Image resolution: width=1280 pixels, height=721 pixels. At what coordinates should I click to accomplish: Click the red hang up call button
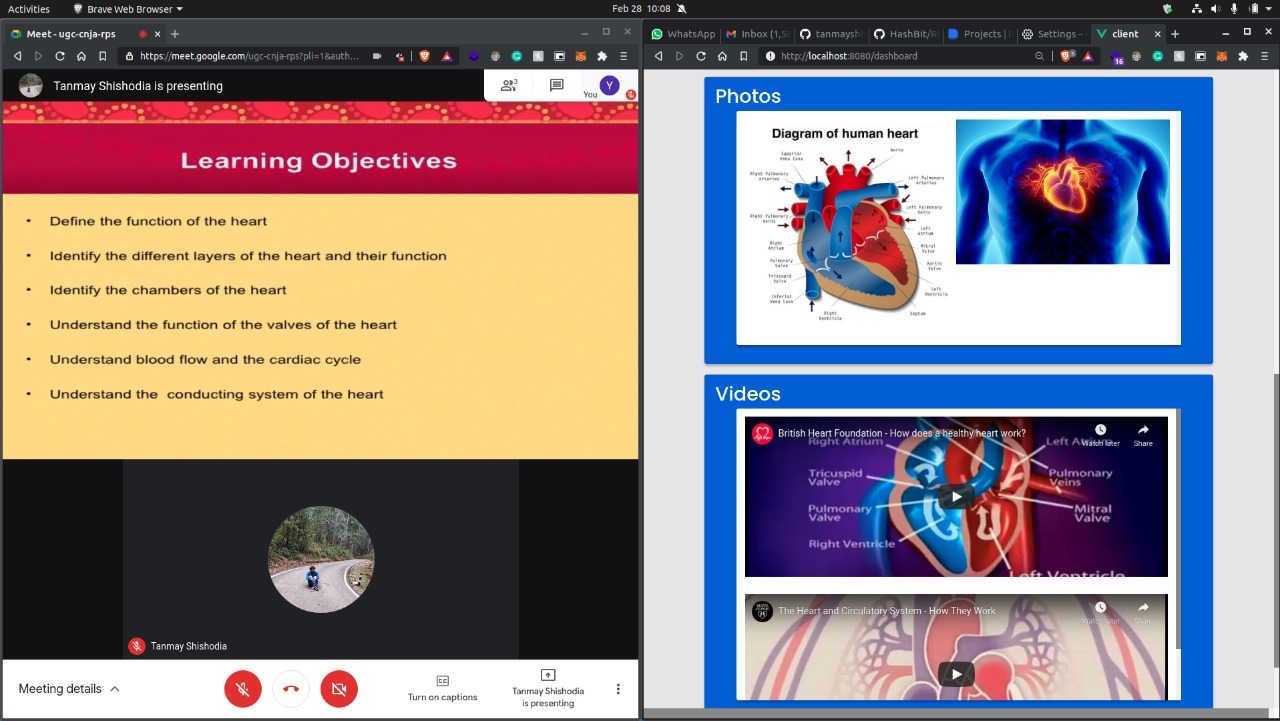coord(291,689)
